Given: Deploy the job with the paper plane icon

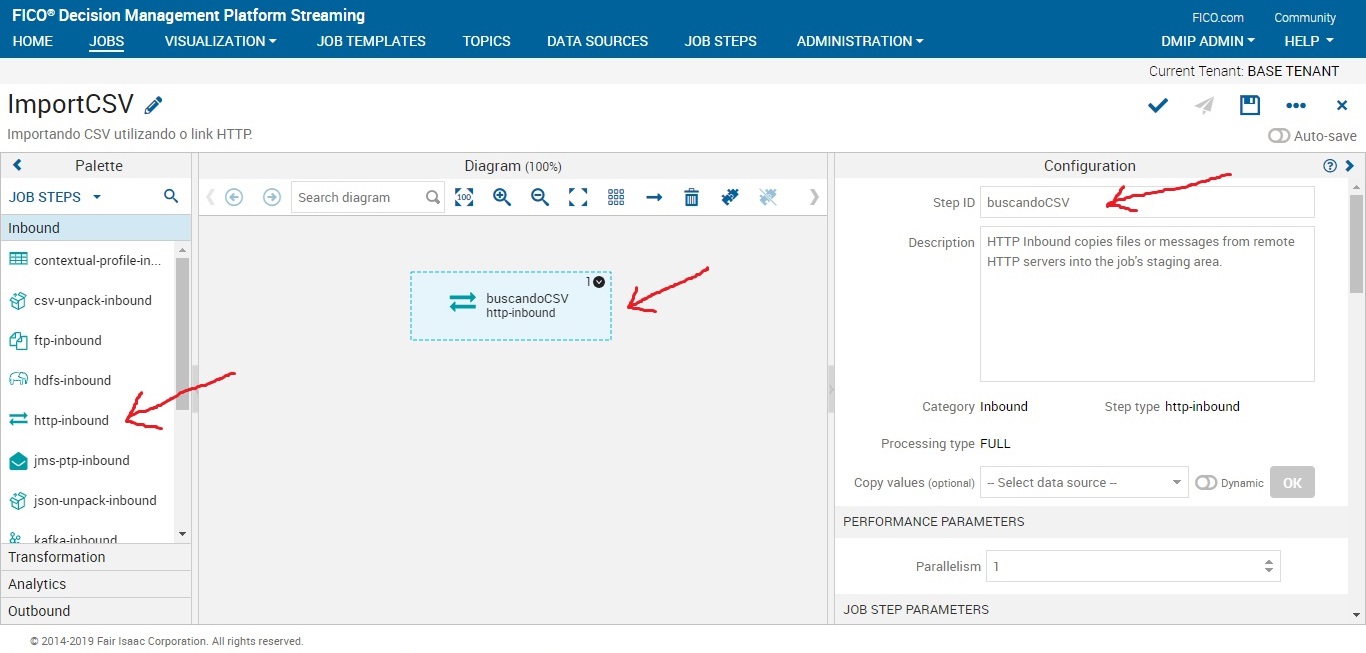Looking at the screenshot, I should point(1203,104).
